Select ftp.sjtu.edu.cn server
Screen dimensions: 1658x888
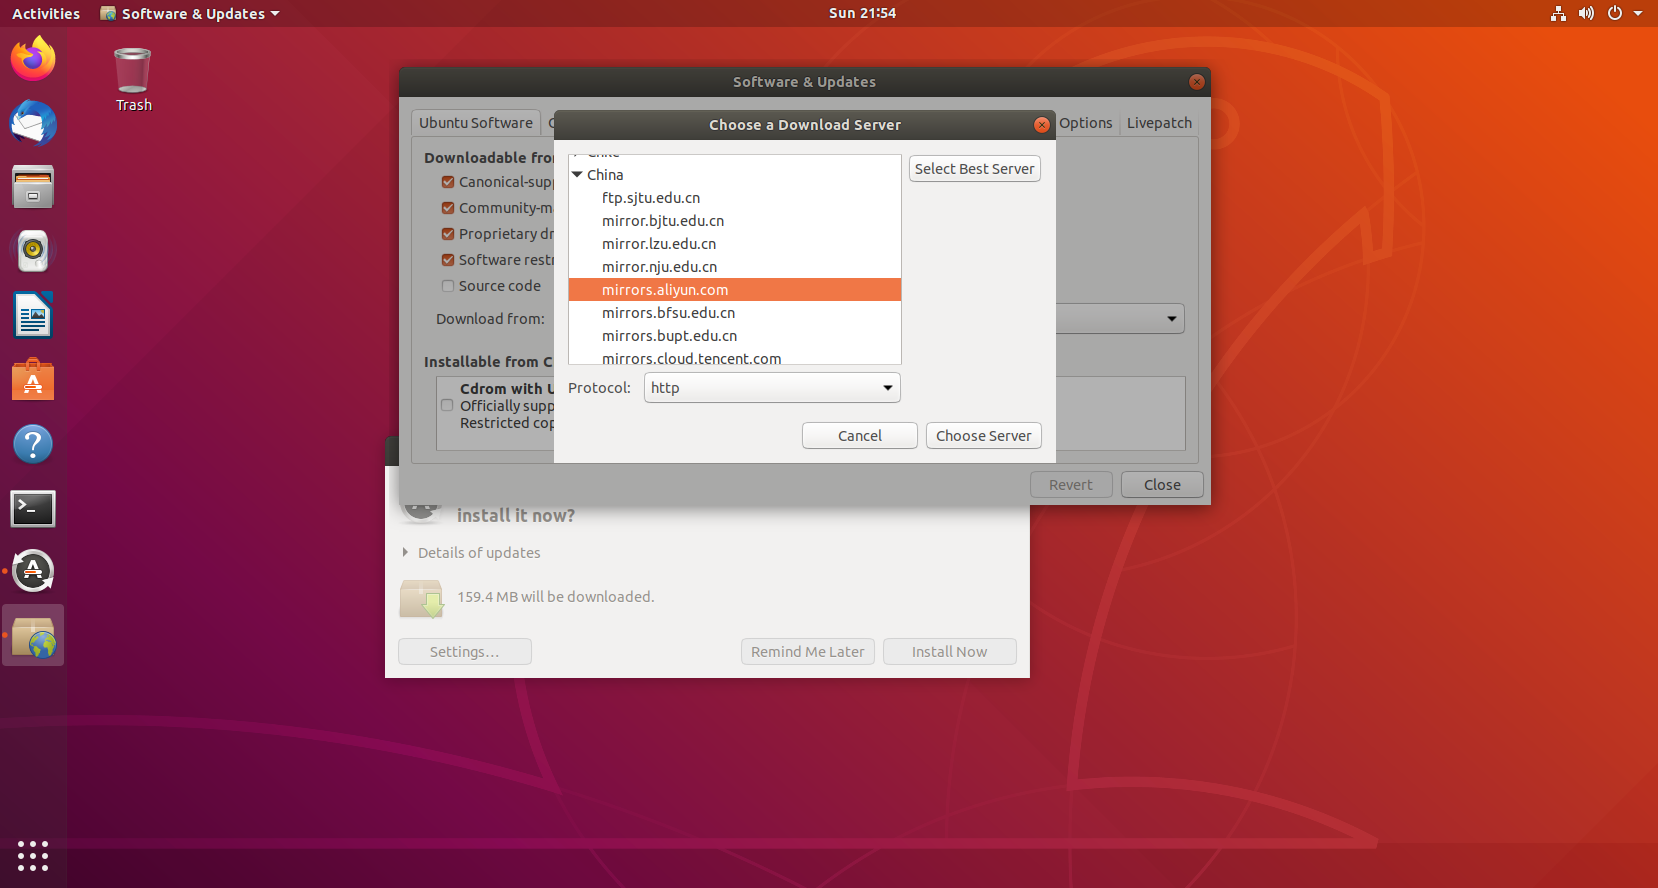735,198
